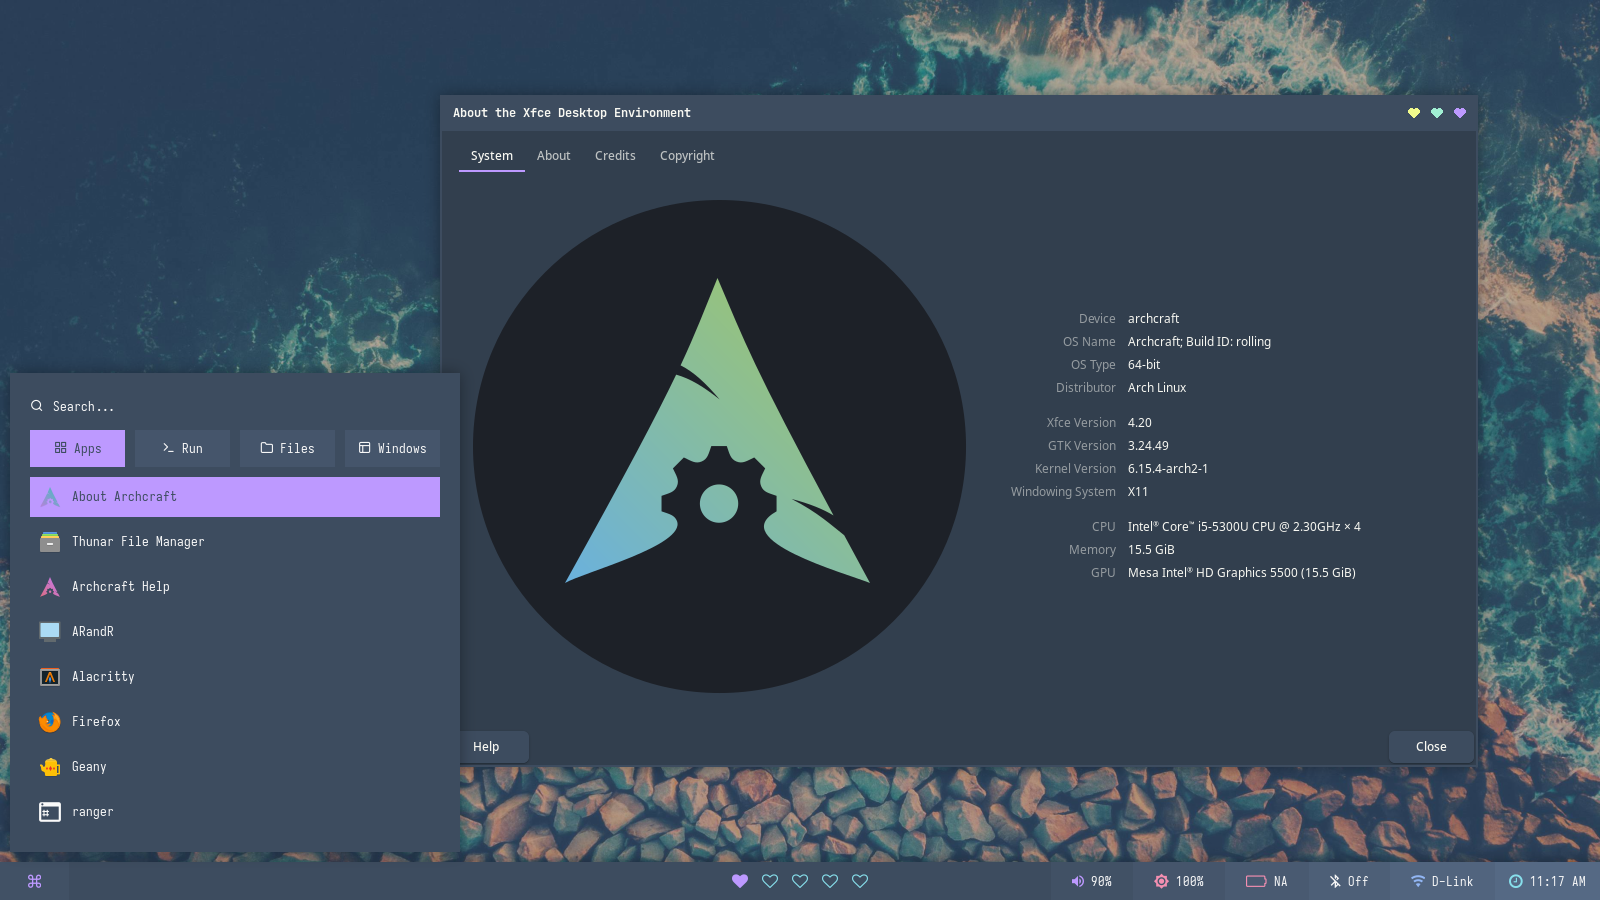Switch to the System tab

492,156
